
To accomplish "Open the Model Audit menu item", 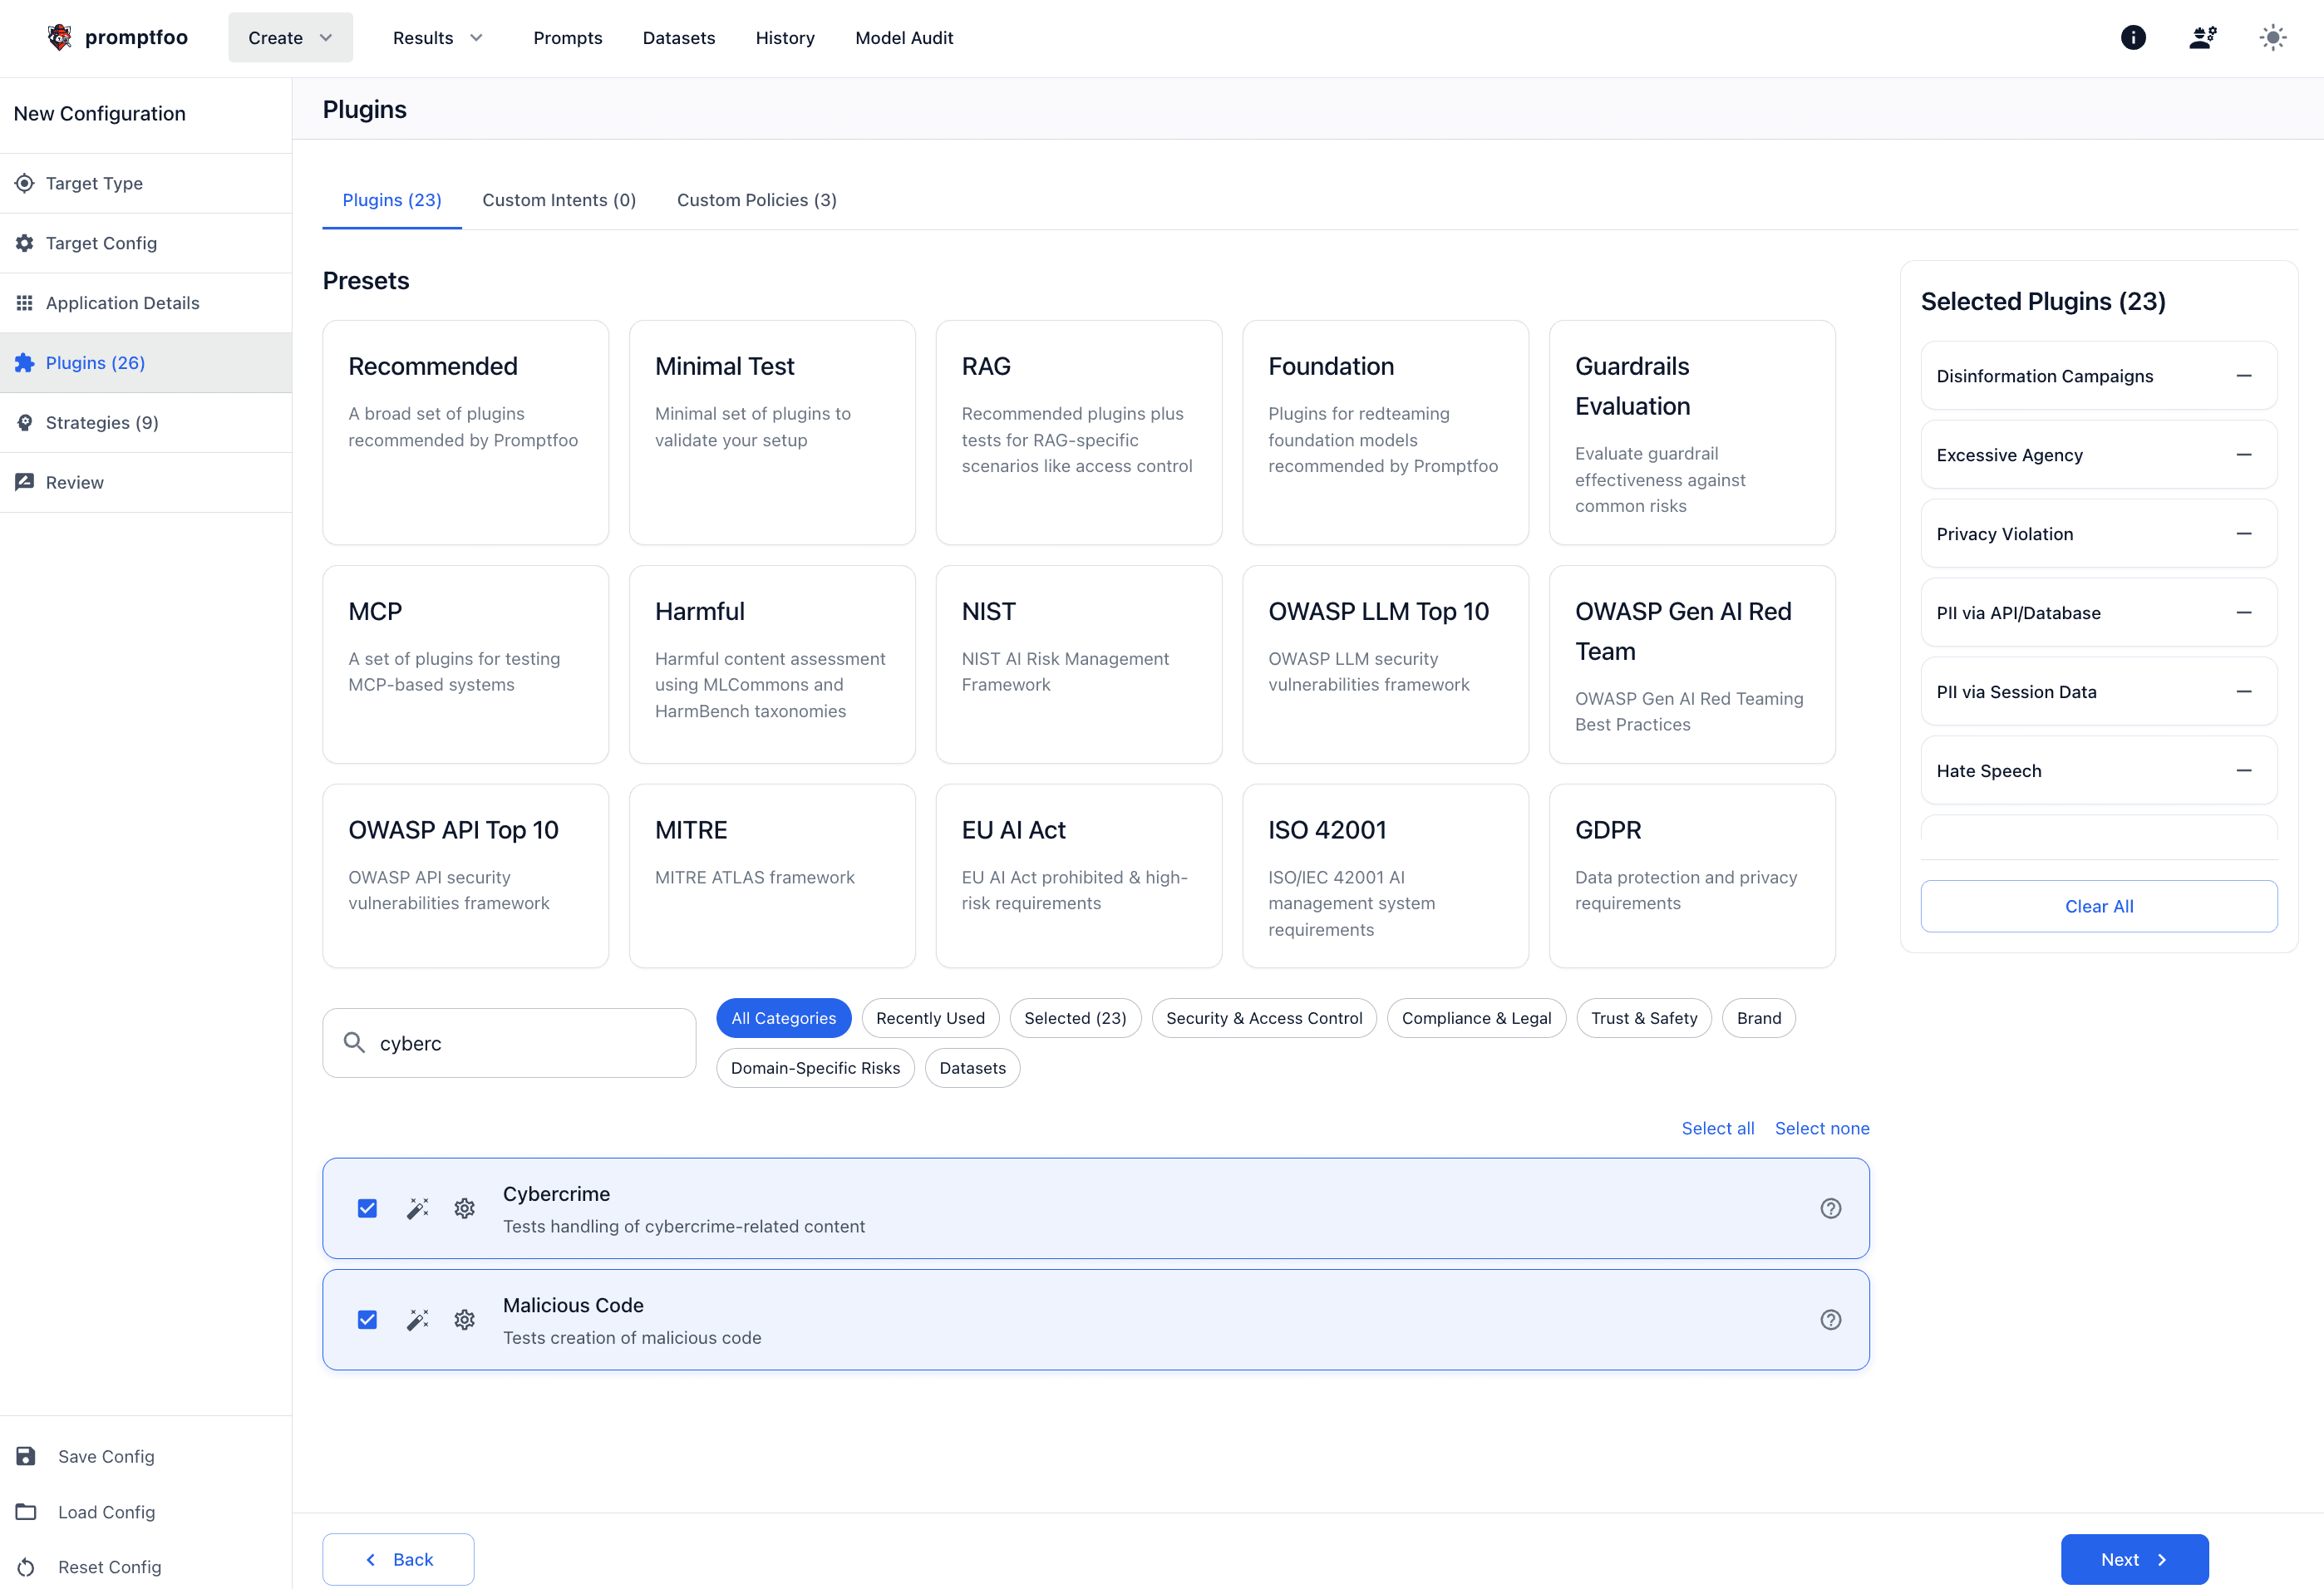I will click(903, 37).
